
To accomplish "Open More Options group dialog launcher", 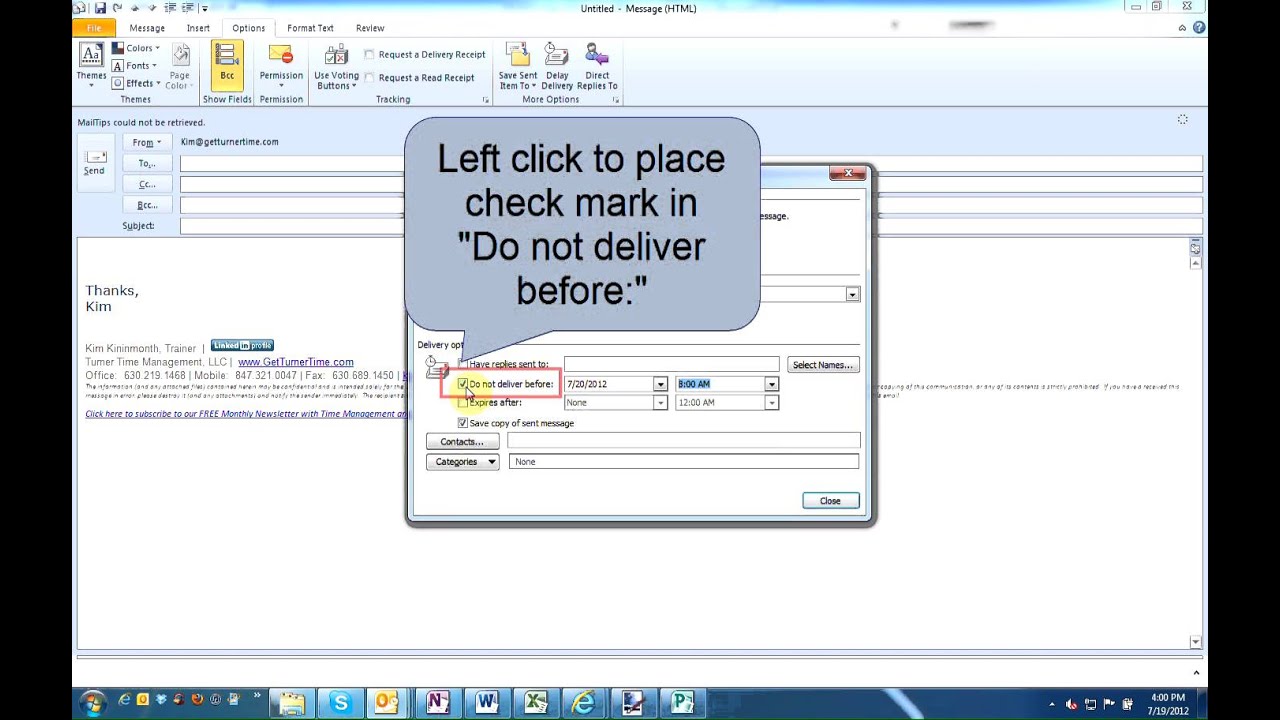I will [616, 100].
